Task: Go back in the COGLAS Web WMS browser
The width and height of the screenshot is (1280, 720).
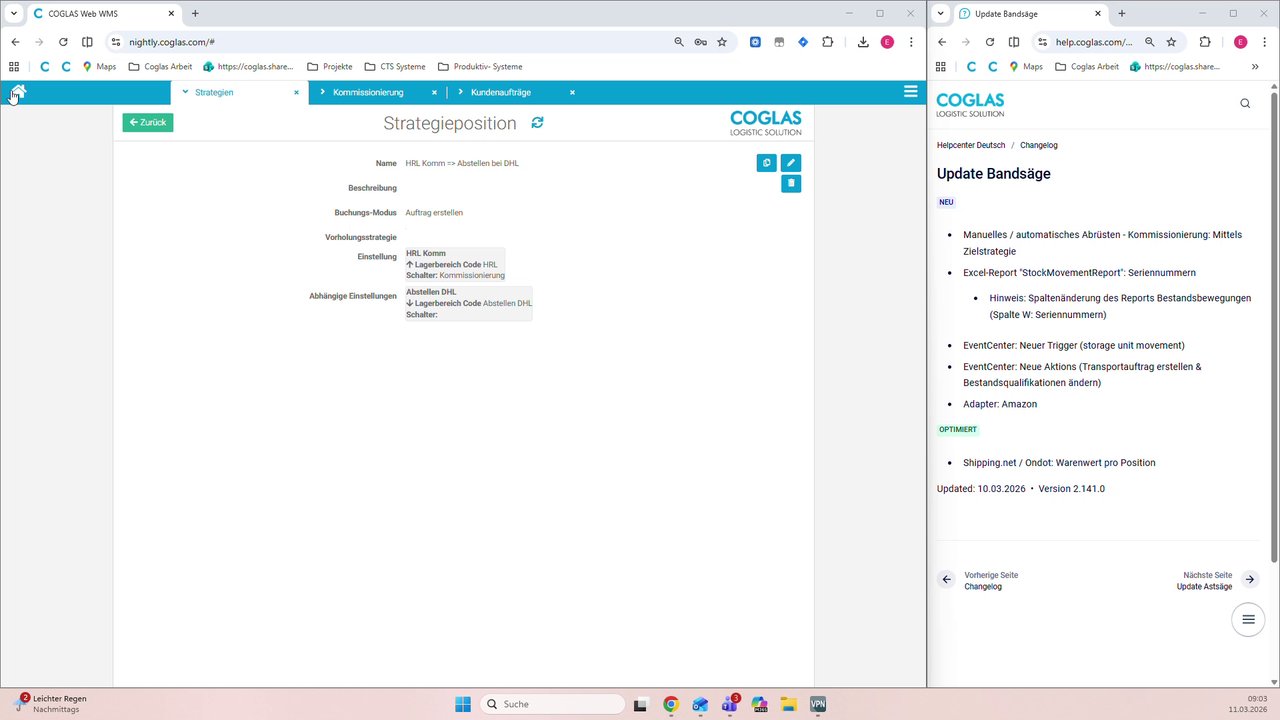Action: pos(15,42)
